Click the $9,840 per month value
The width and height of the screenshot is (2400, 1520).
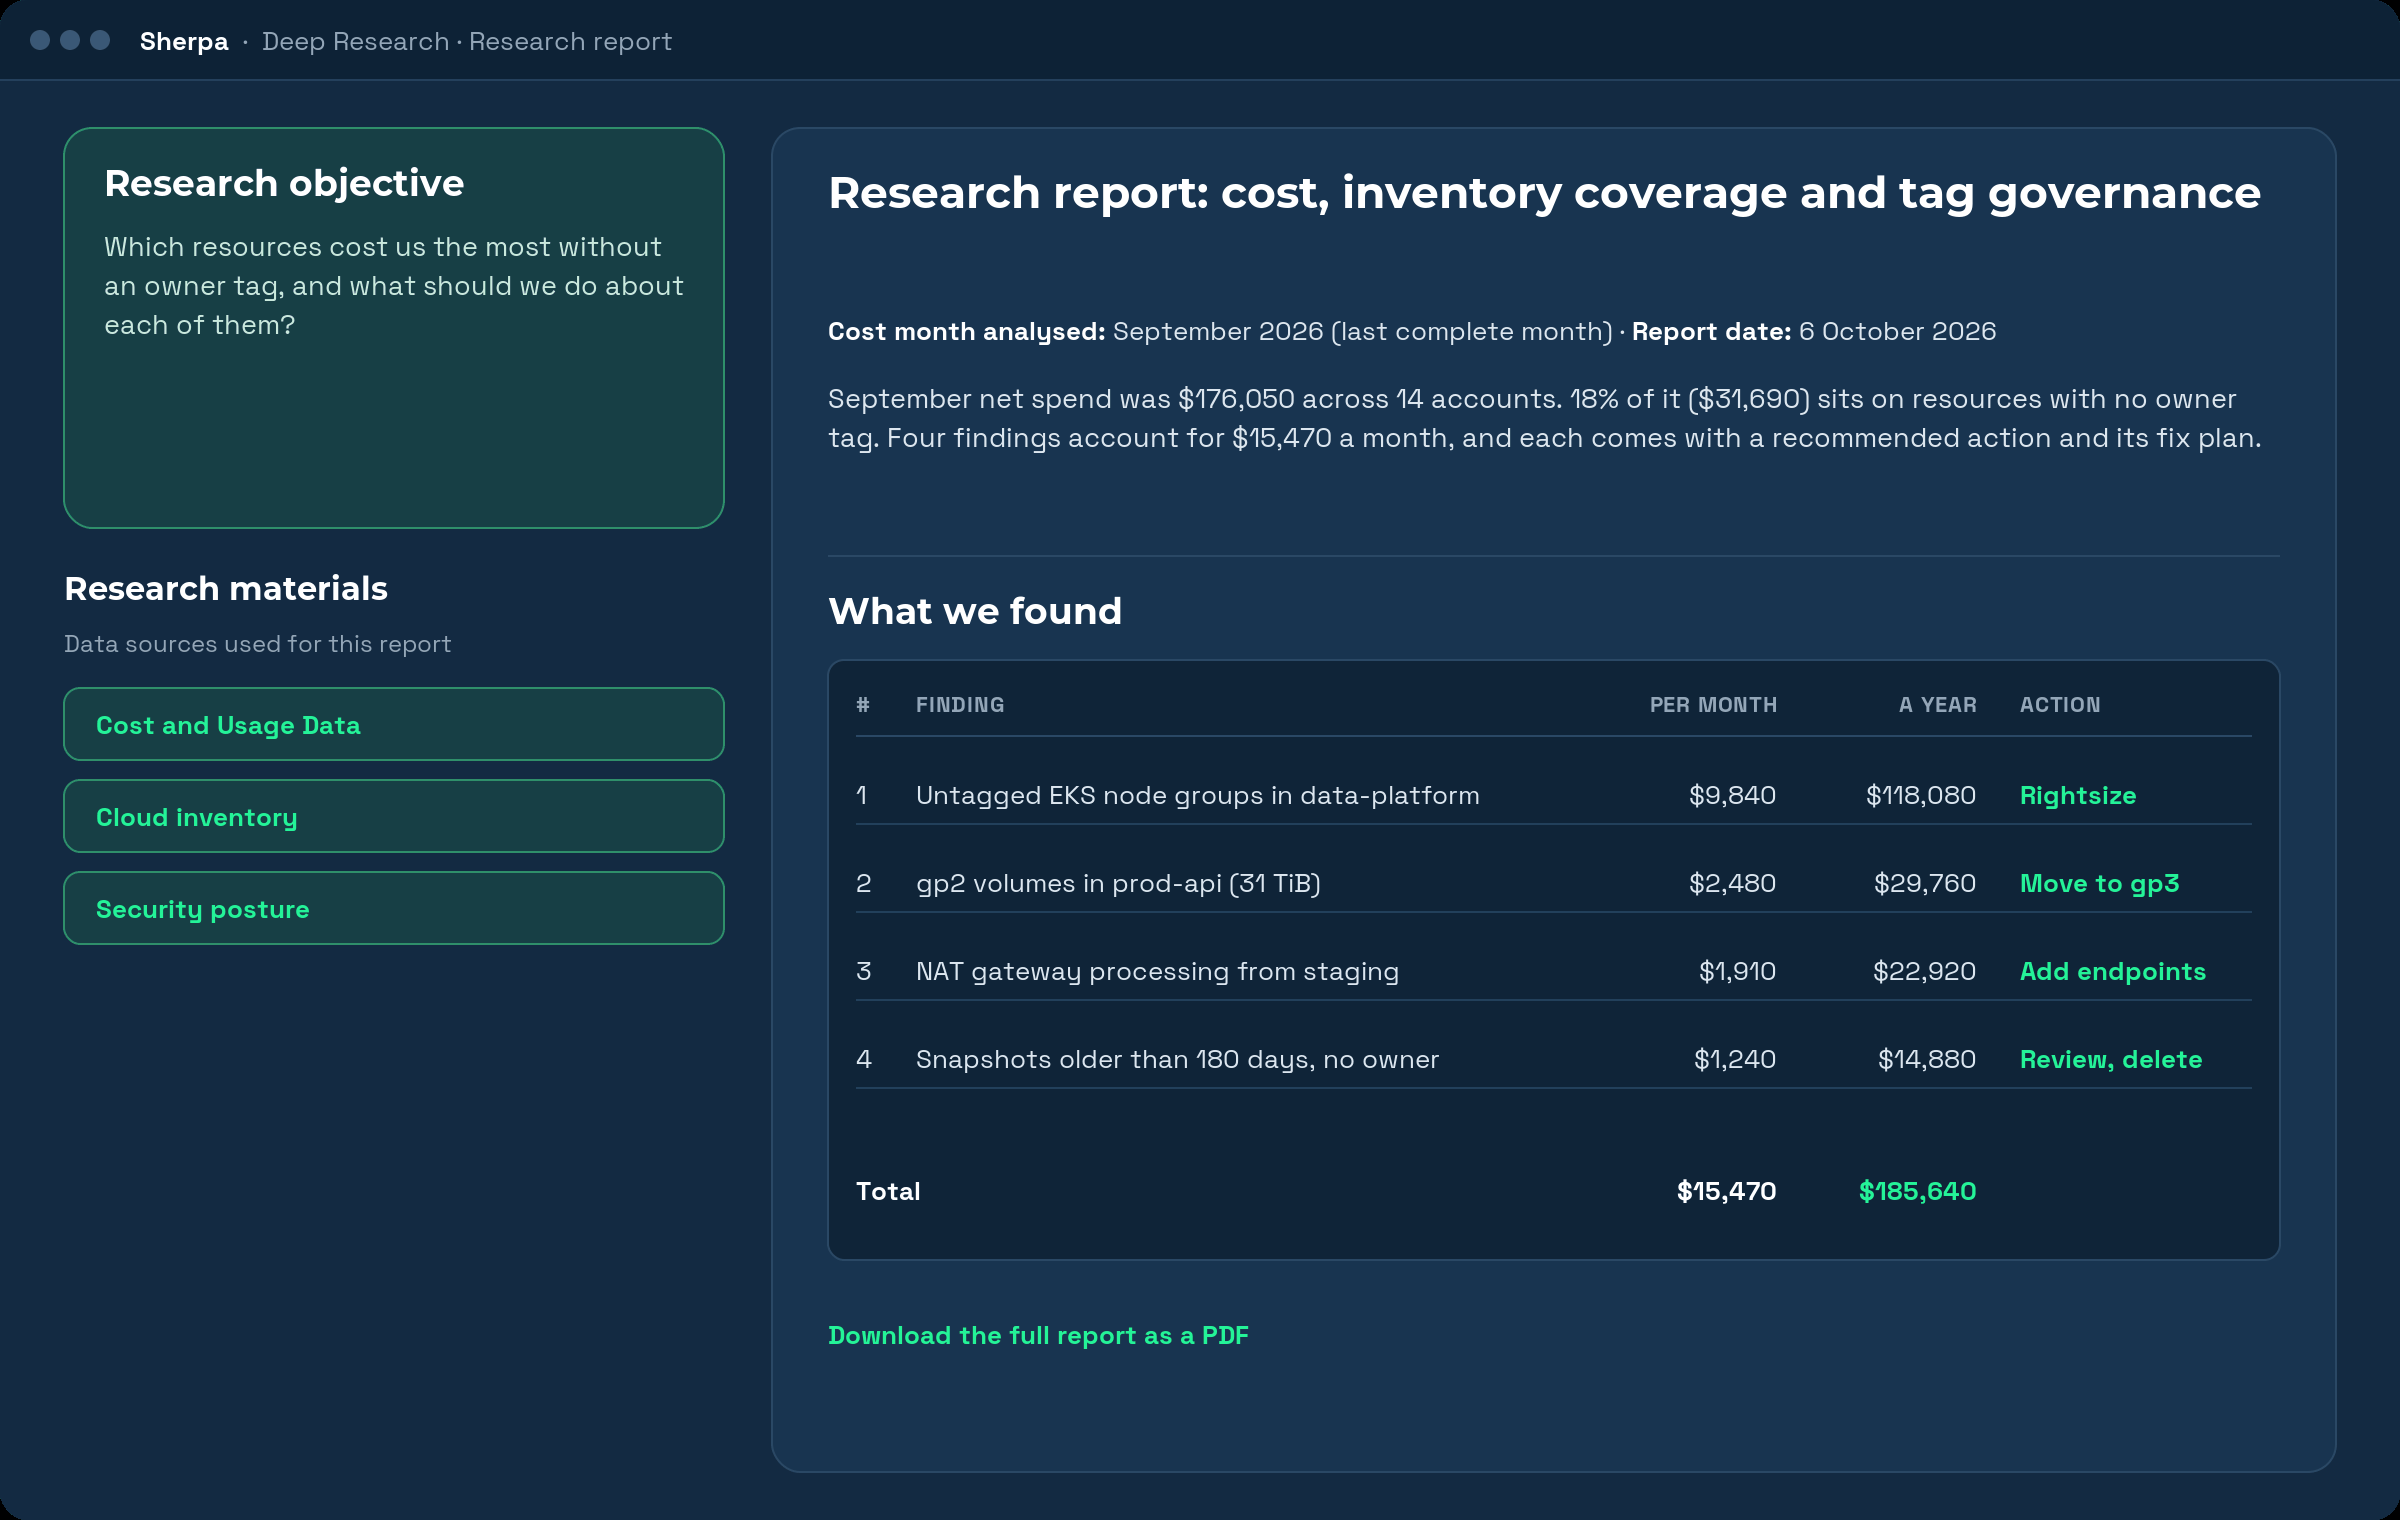1732,795
